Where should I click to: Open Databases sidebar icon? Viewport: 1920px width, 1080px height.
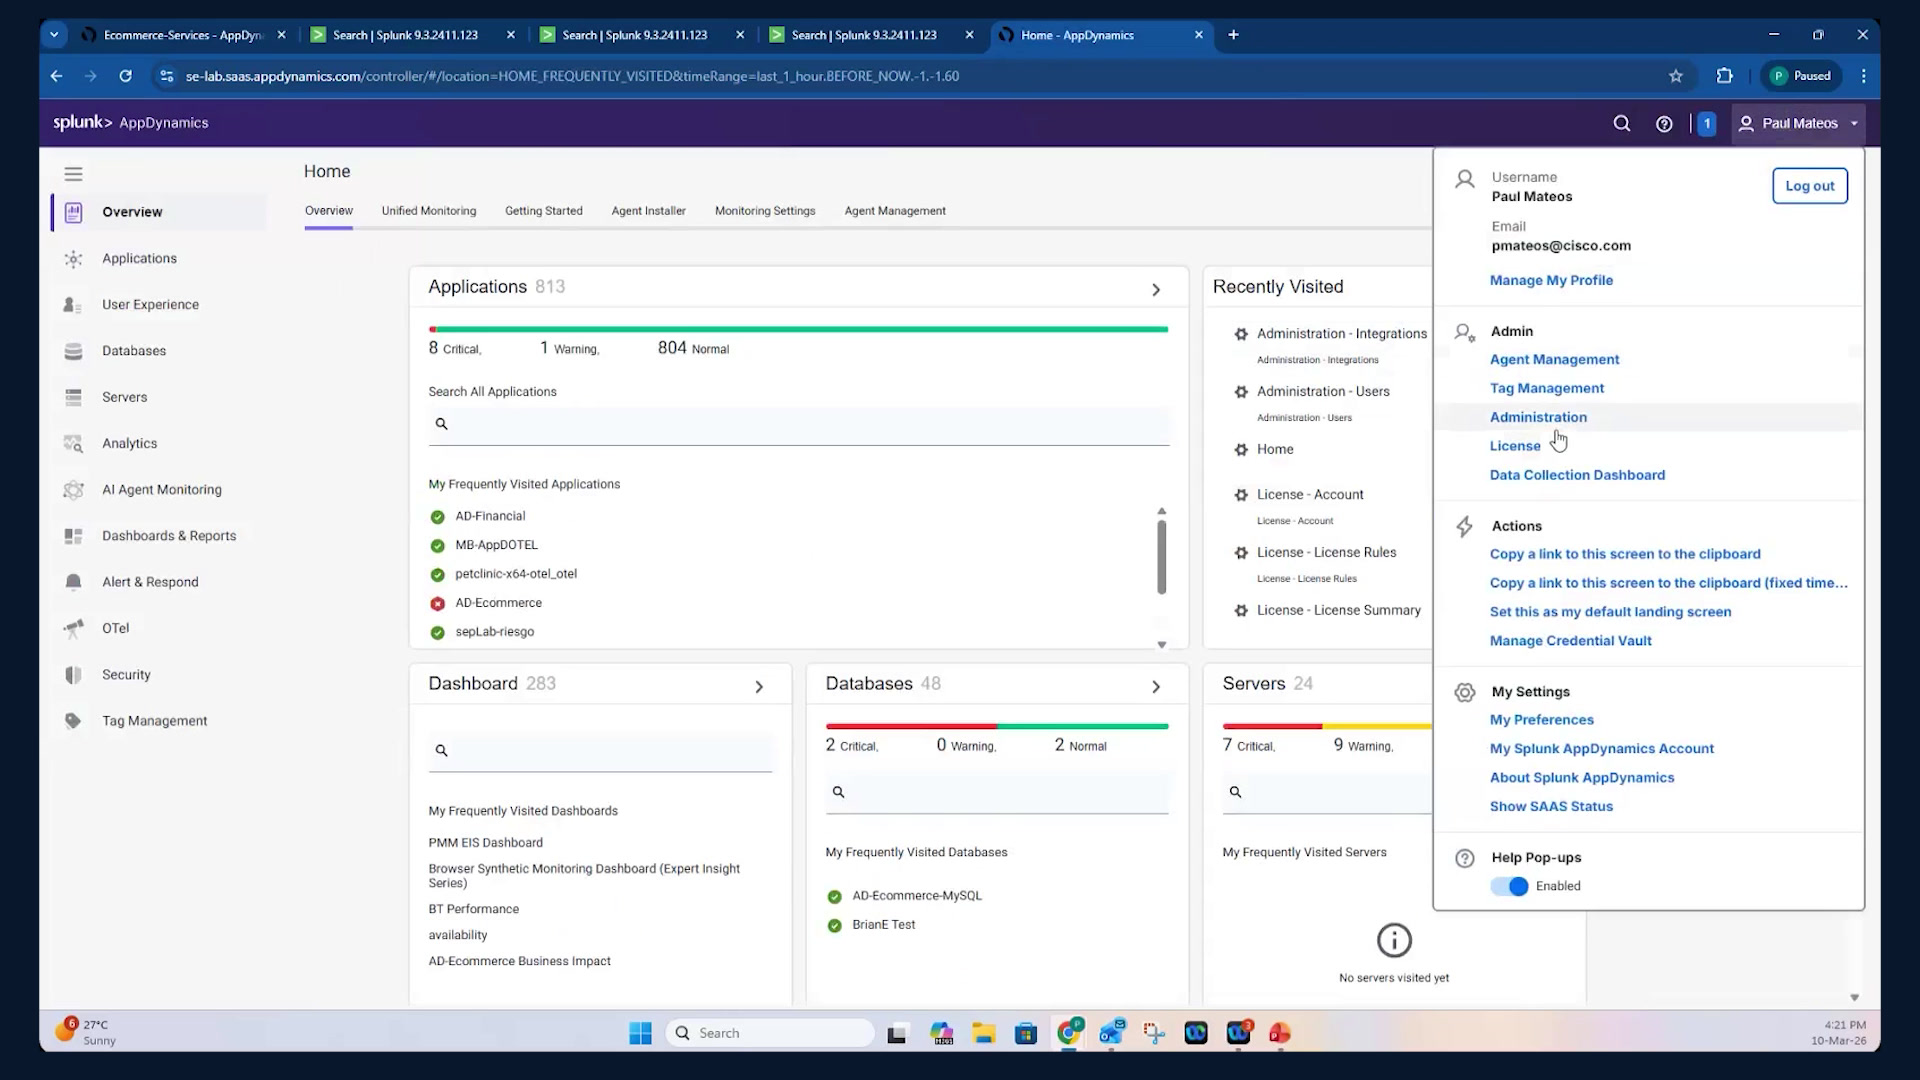click(x=73, y=351)
